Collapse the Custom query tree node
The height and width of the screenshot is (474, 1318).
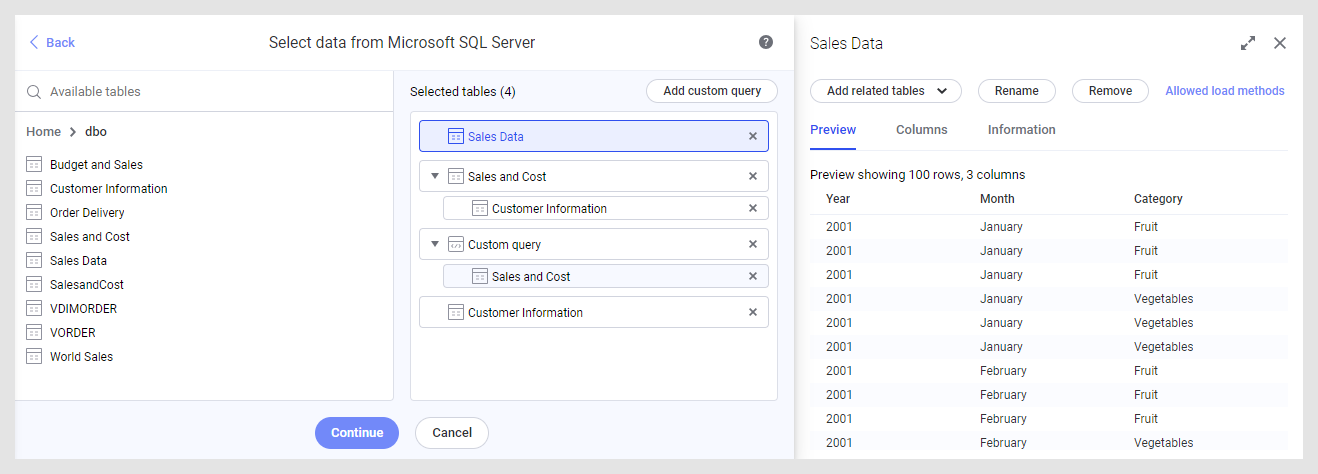(435, 244)
